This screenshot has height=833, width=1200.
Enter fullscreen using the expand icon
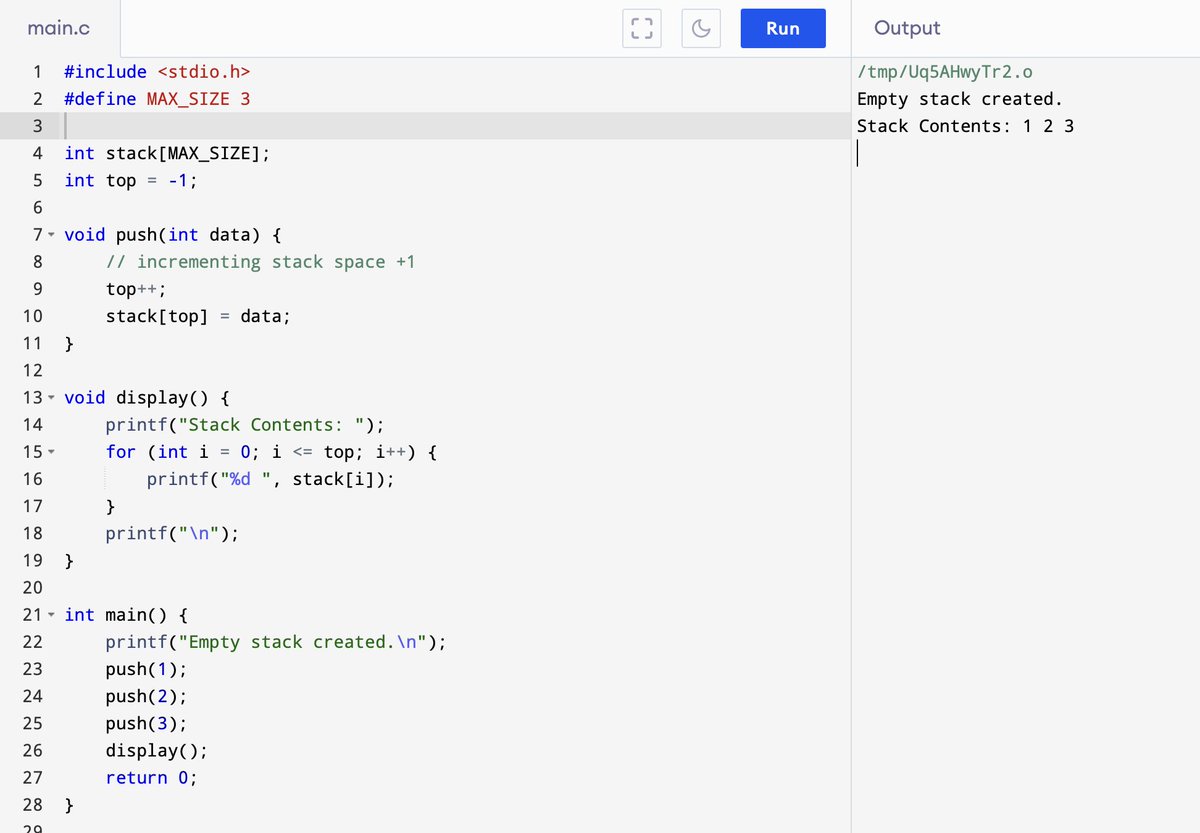[x=641, y=28]
